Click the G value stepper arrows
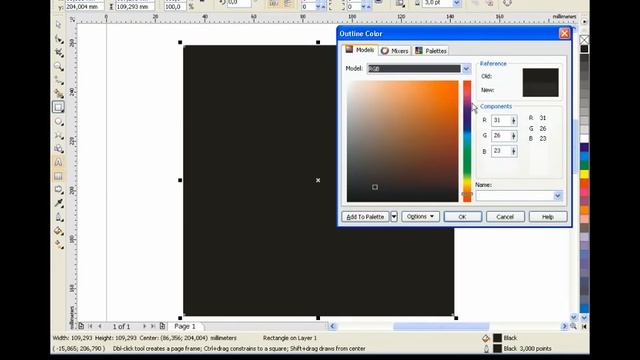Viewport: 640px width, 360px height. tap(513, 136)
